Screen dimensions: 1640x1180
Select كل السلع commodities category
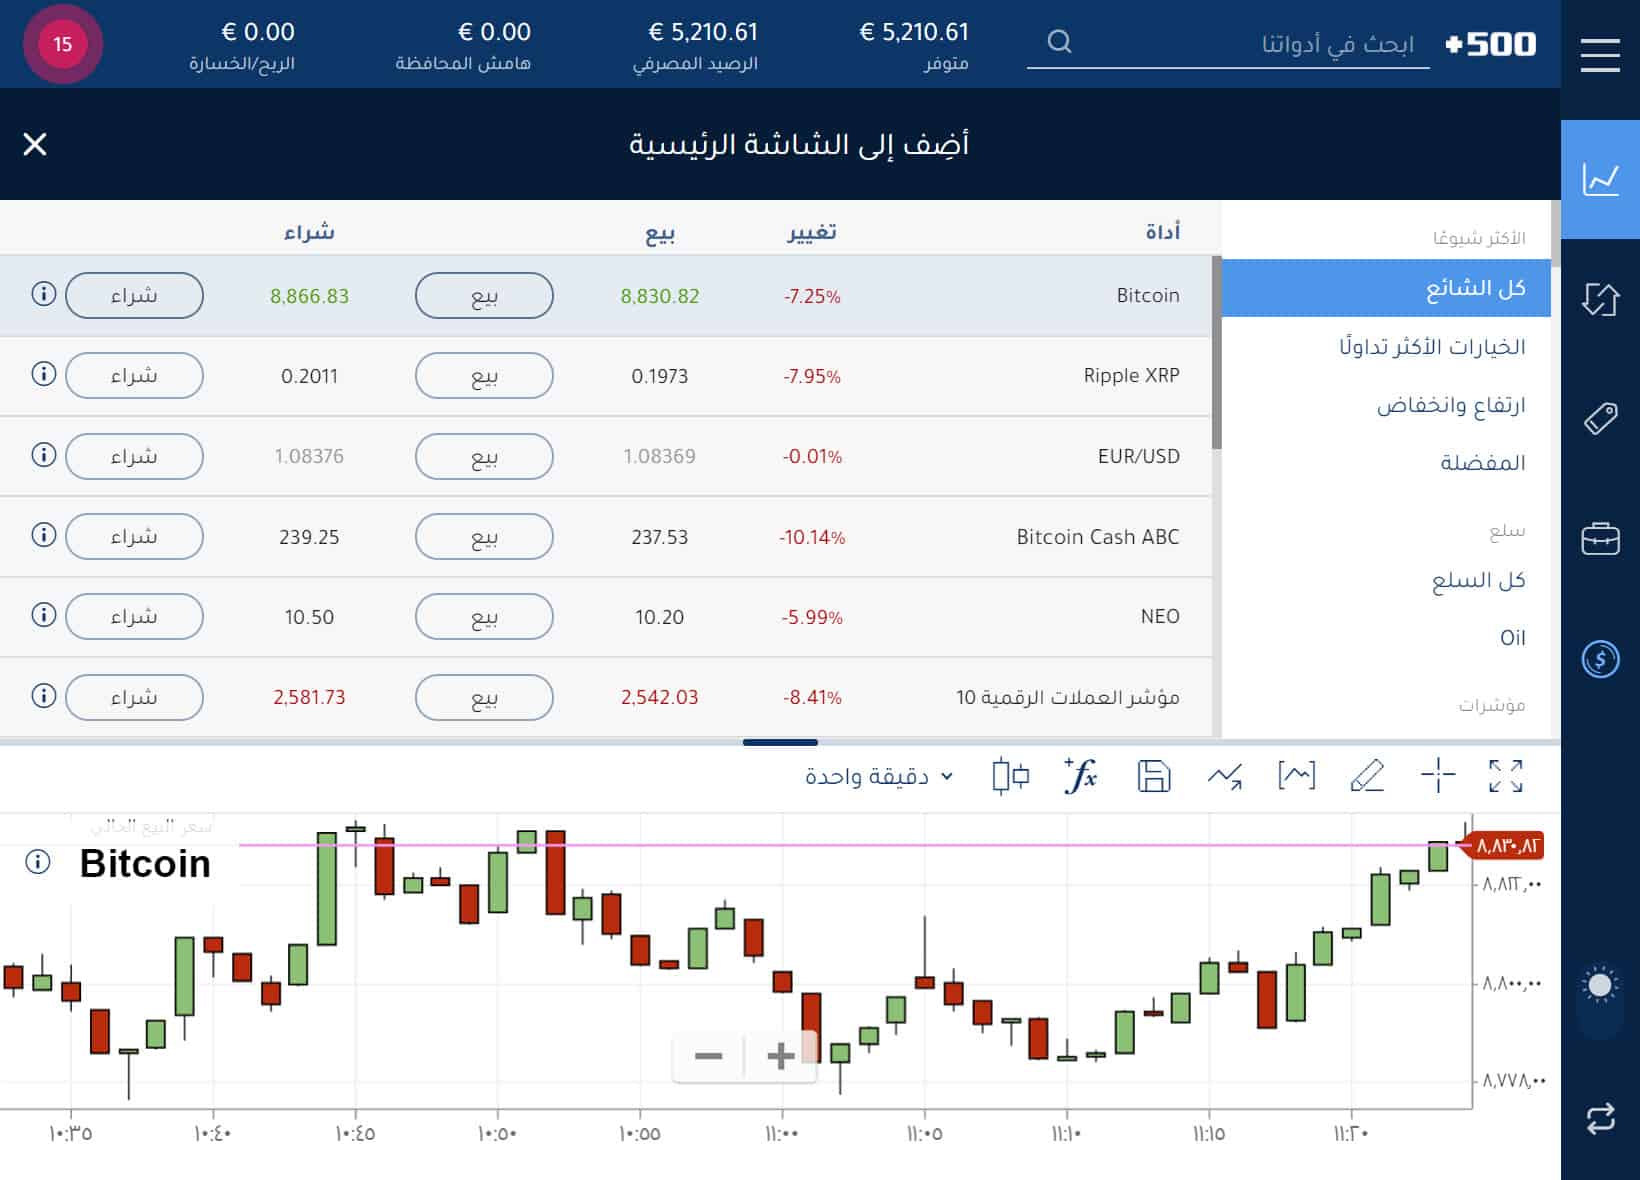[1478, 580]
